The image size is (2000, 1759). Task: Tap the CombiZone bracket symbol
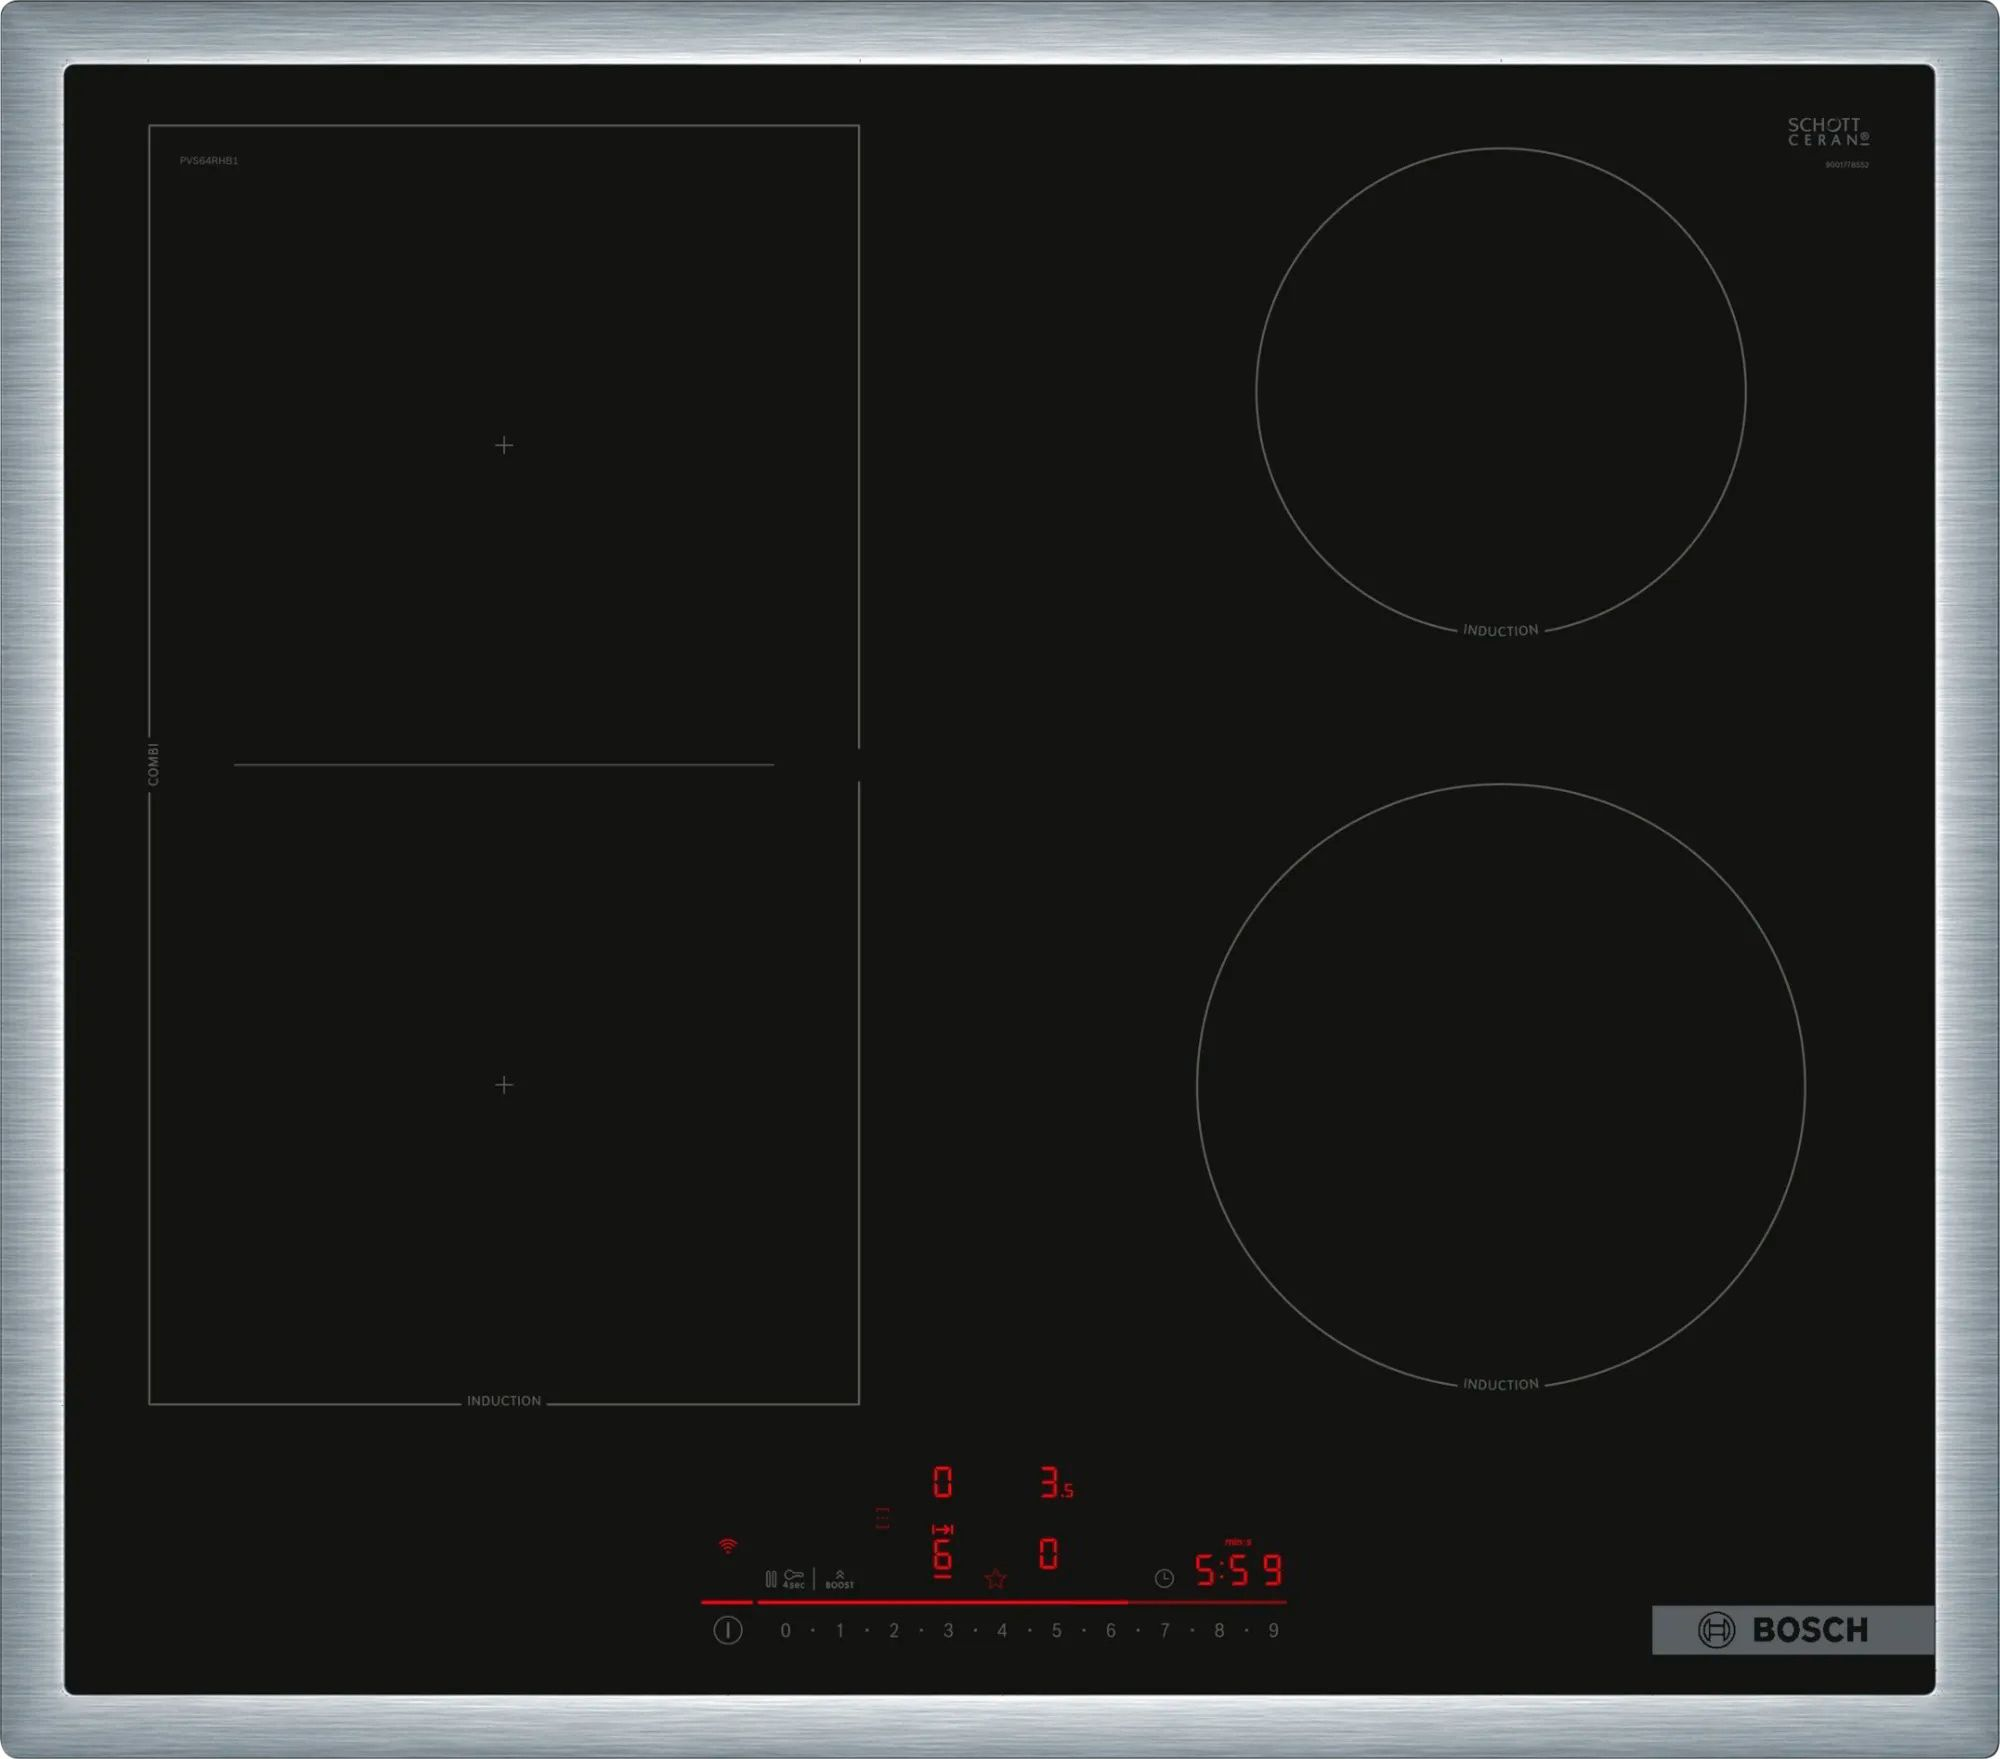(882, 1518)
